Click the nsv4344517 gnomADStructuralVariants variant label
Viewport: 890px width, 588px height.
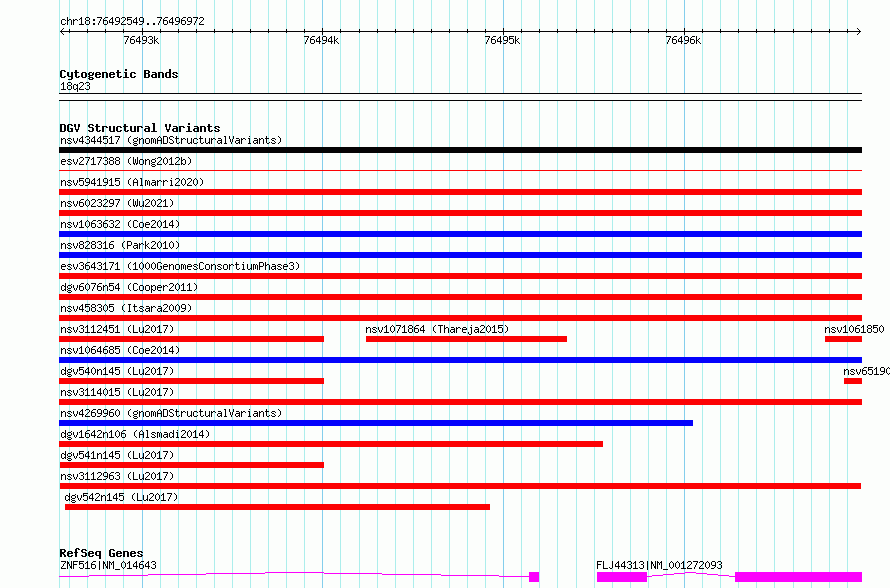tap(171, 140)
